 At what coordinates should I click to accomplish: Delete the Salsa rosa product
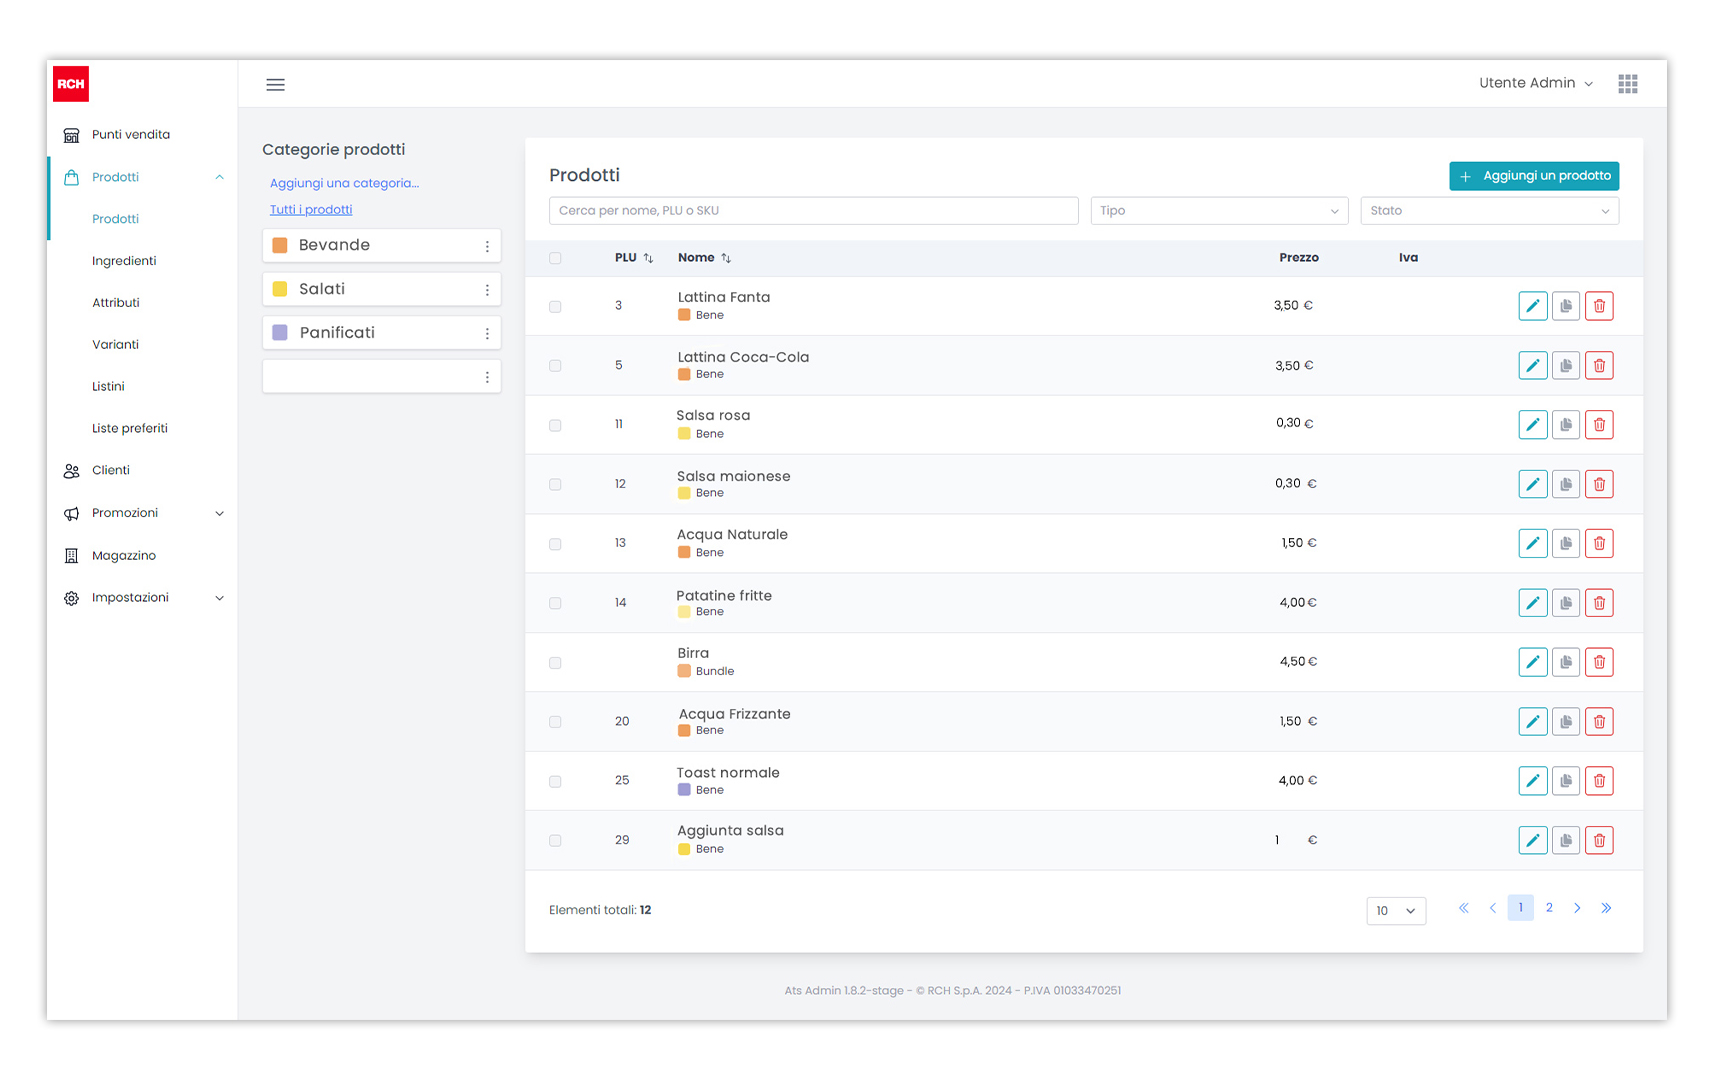click(1599, 425)
